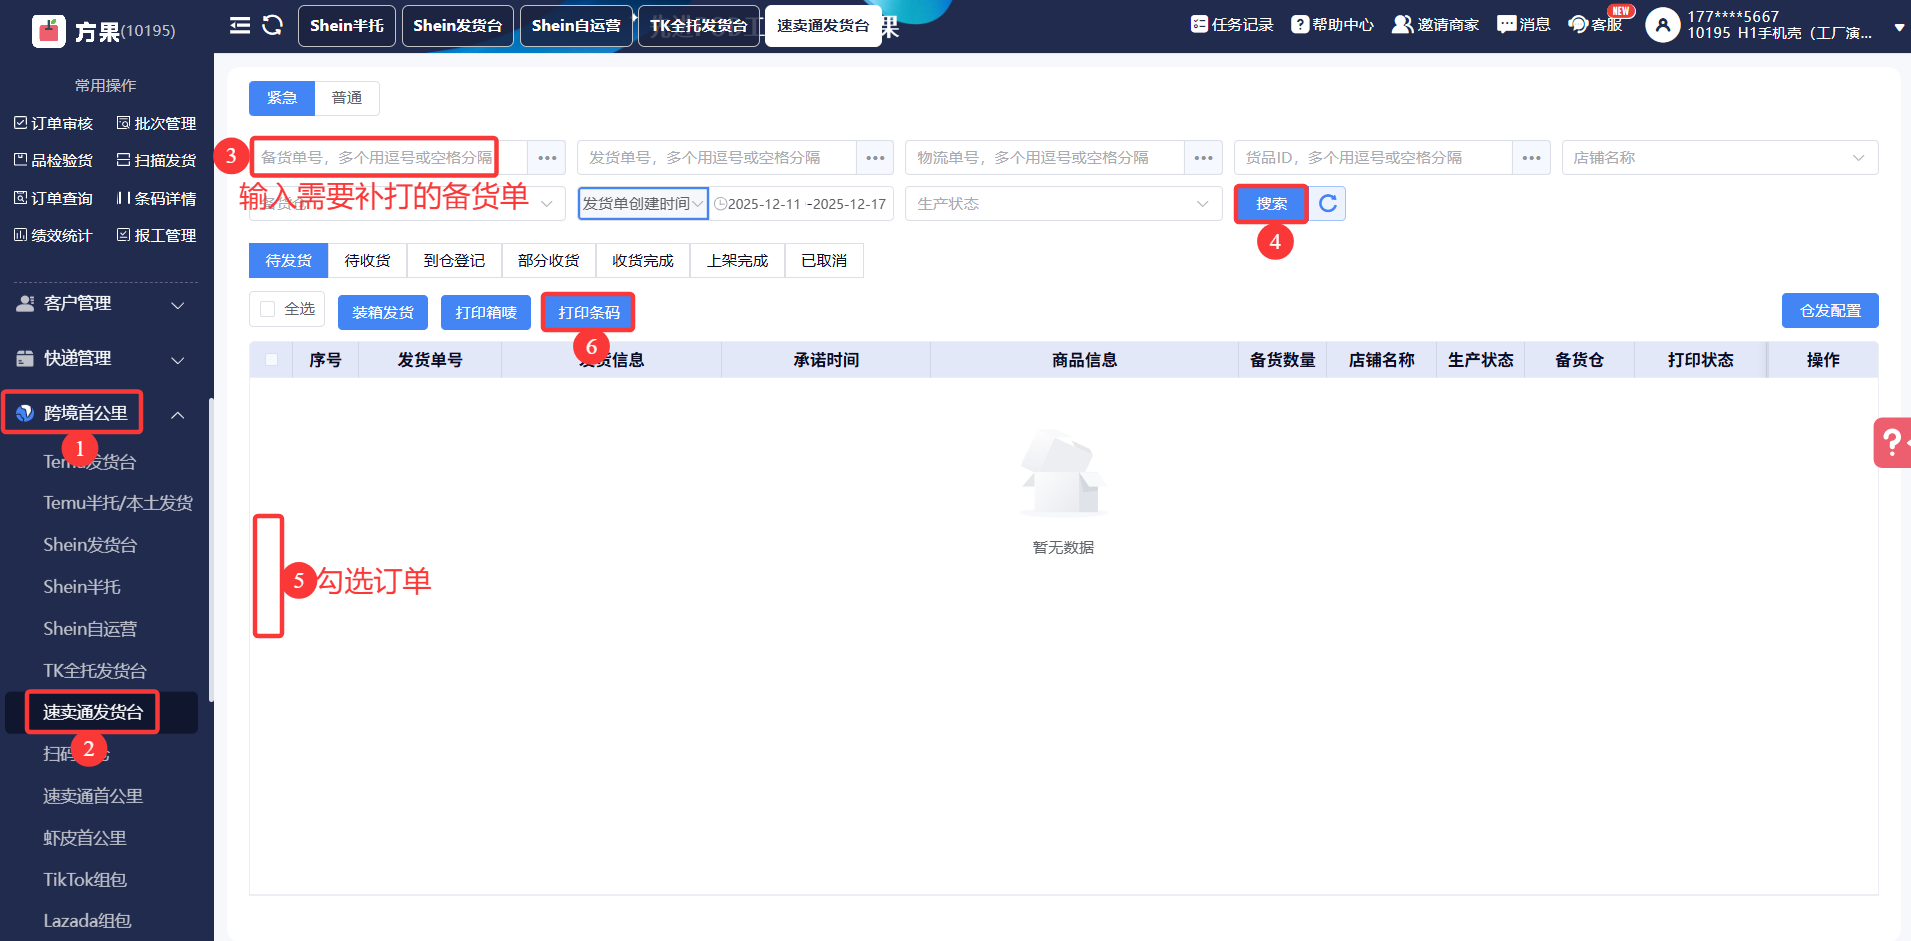Click the 方果 logo icon
The width and height of the screenshot is (1911, 941).
49,32
